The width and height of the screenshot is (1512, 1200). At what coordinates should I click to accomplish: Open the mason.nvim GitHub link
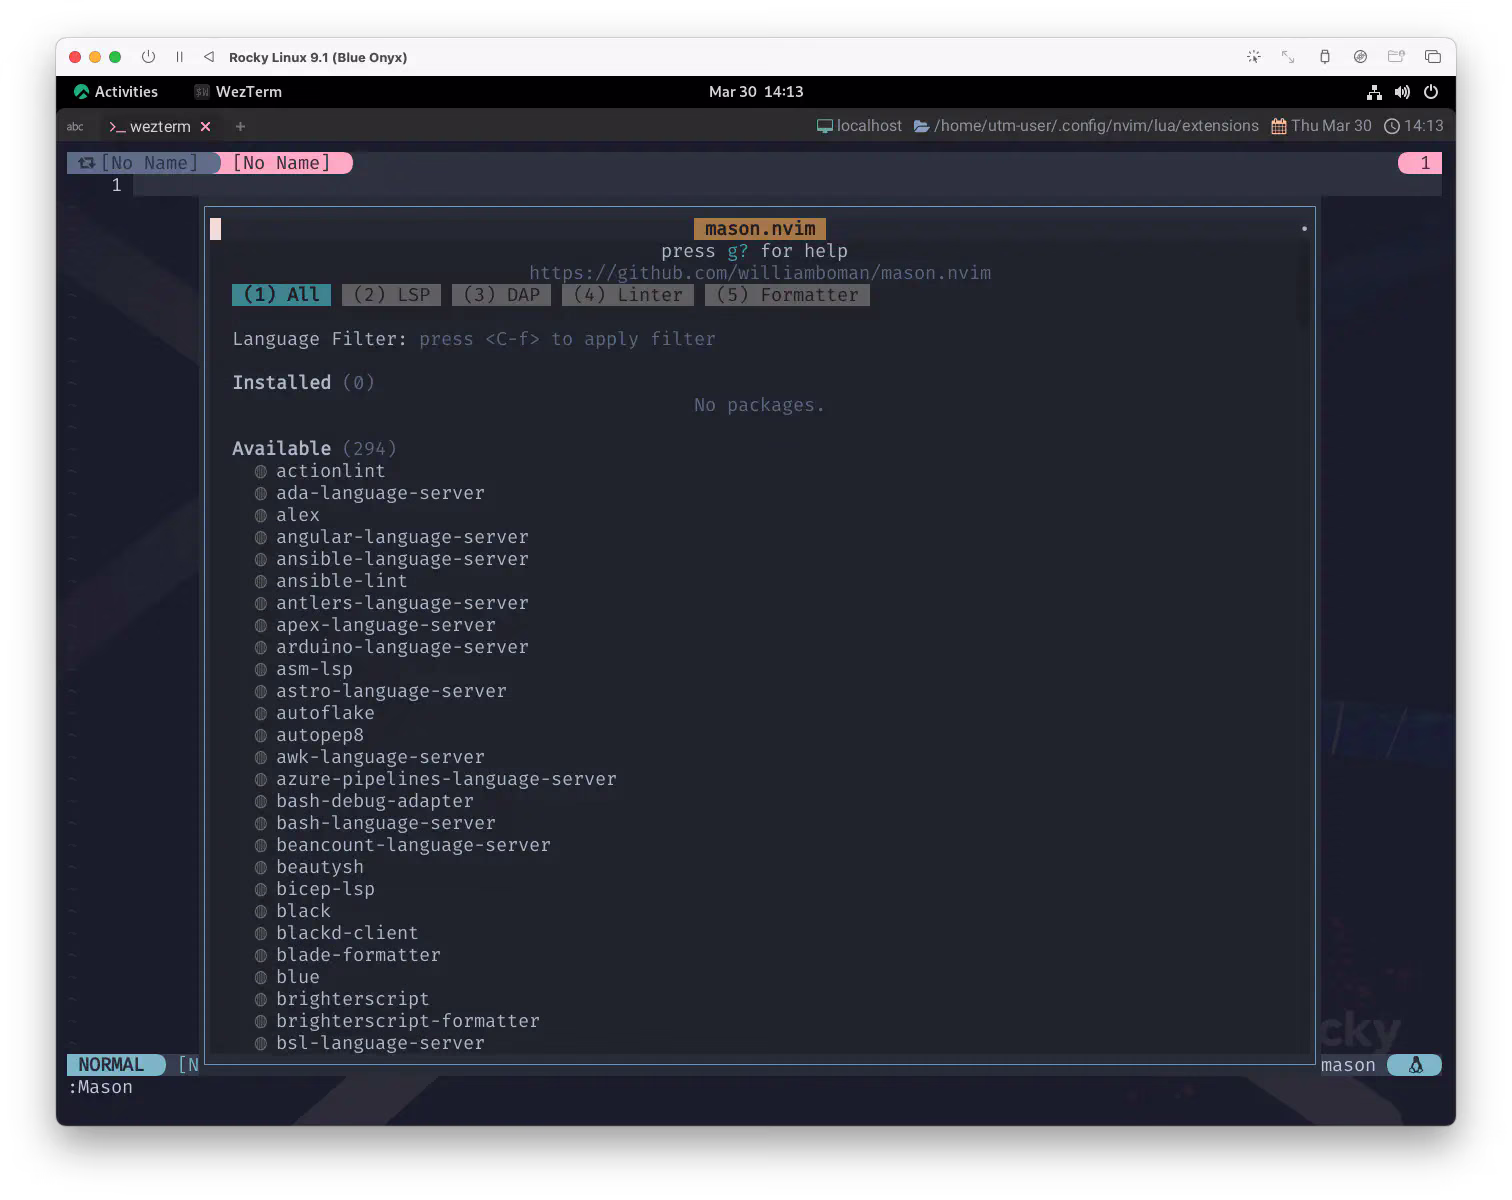coord(760,273)
